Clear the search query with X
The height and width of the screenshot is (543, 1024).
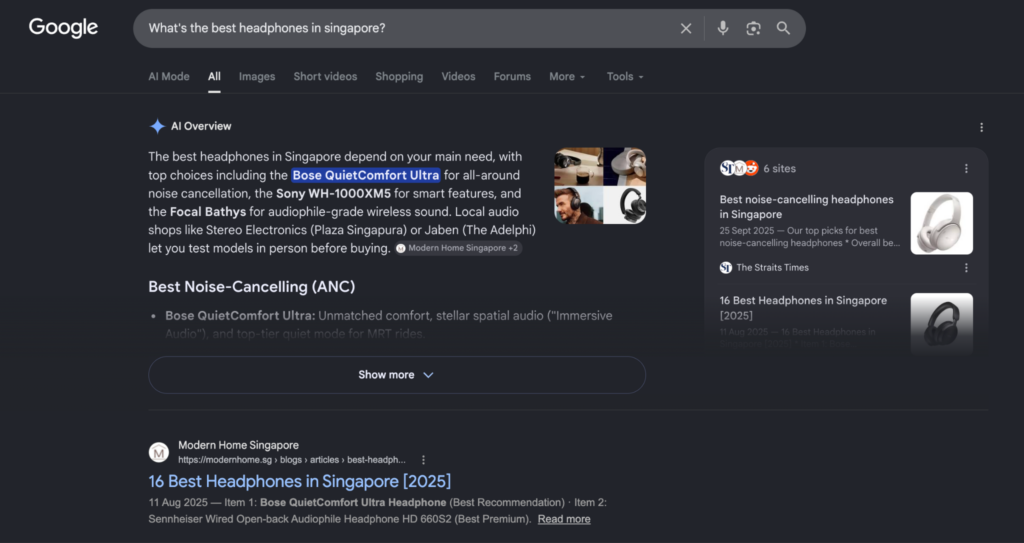point(686,29)
